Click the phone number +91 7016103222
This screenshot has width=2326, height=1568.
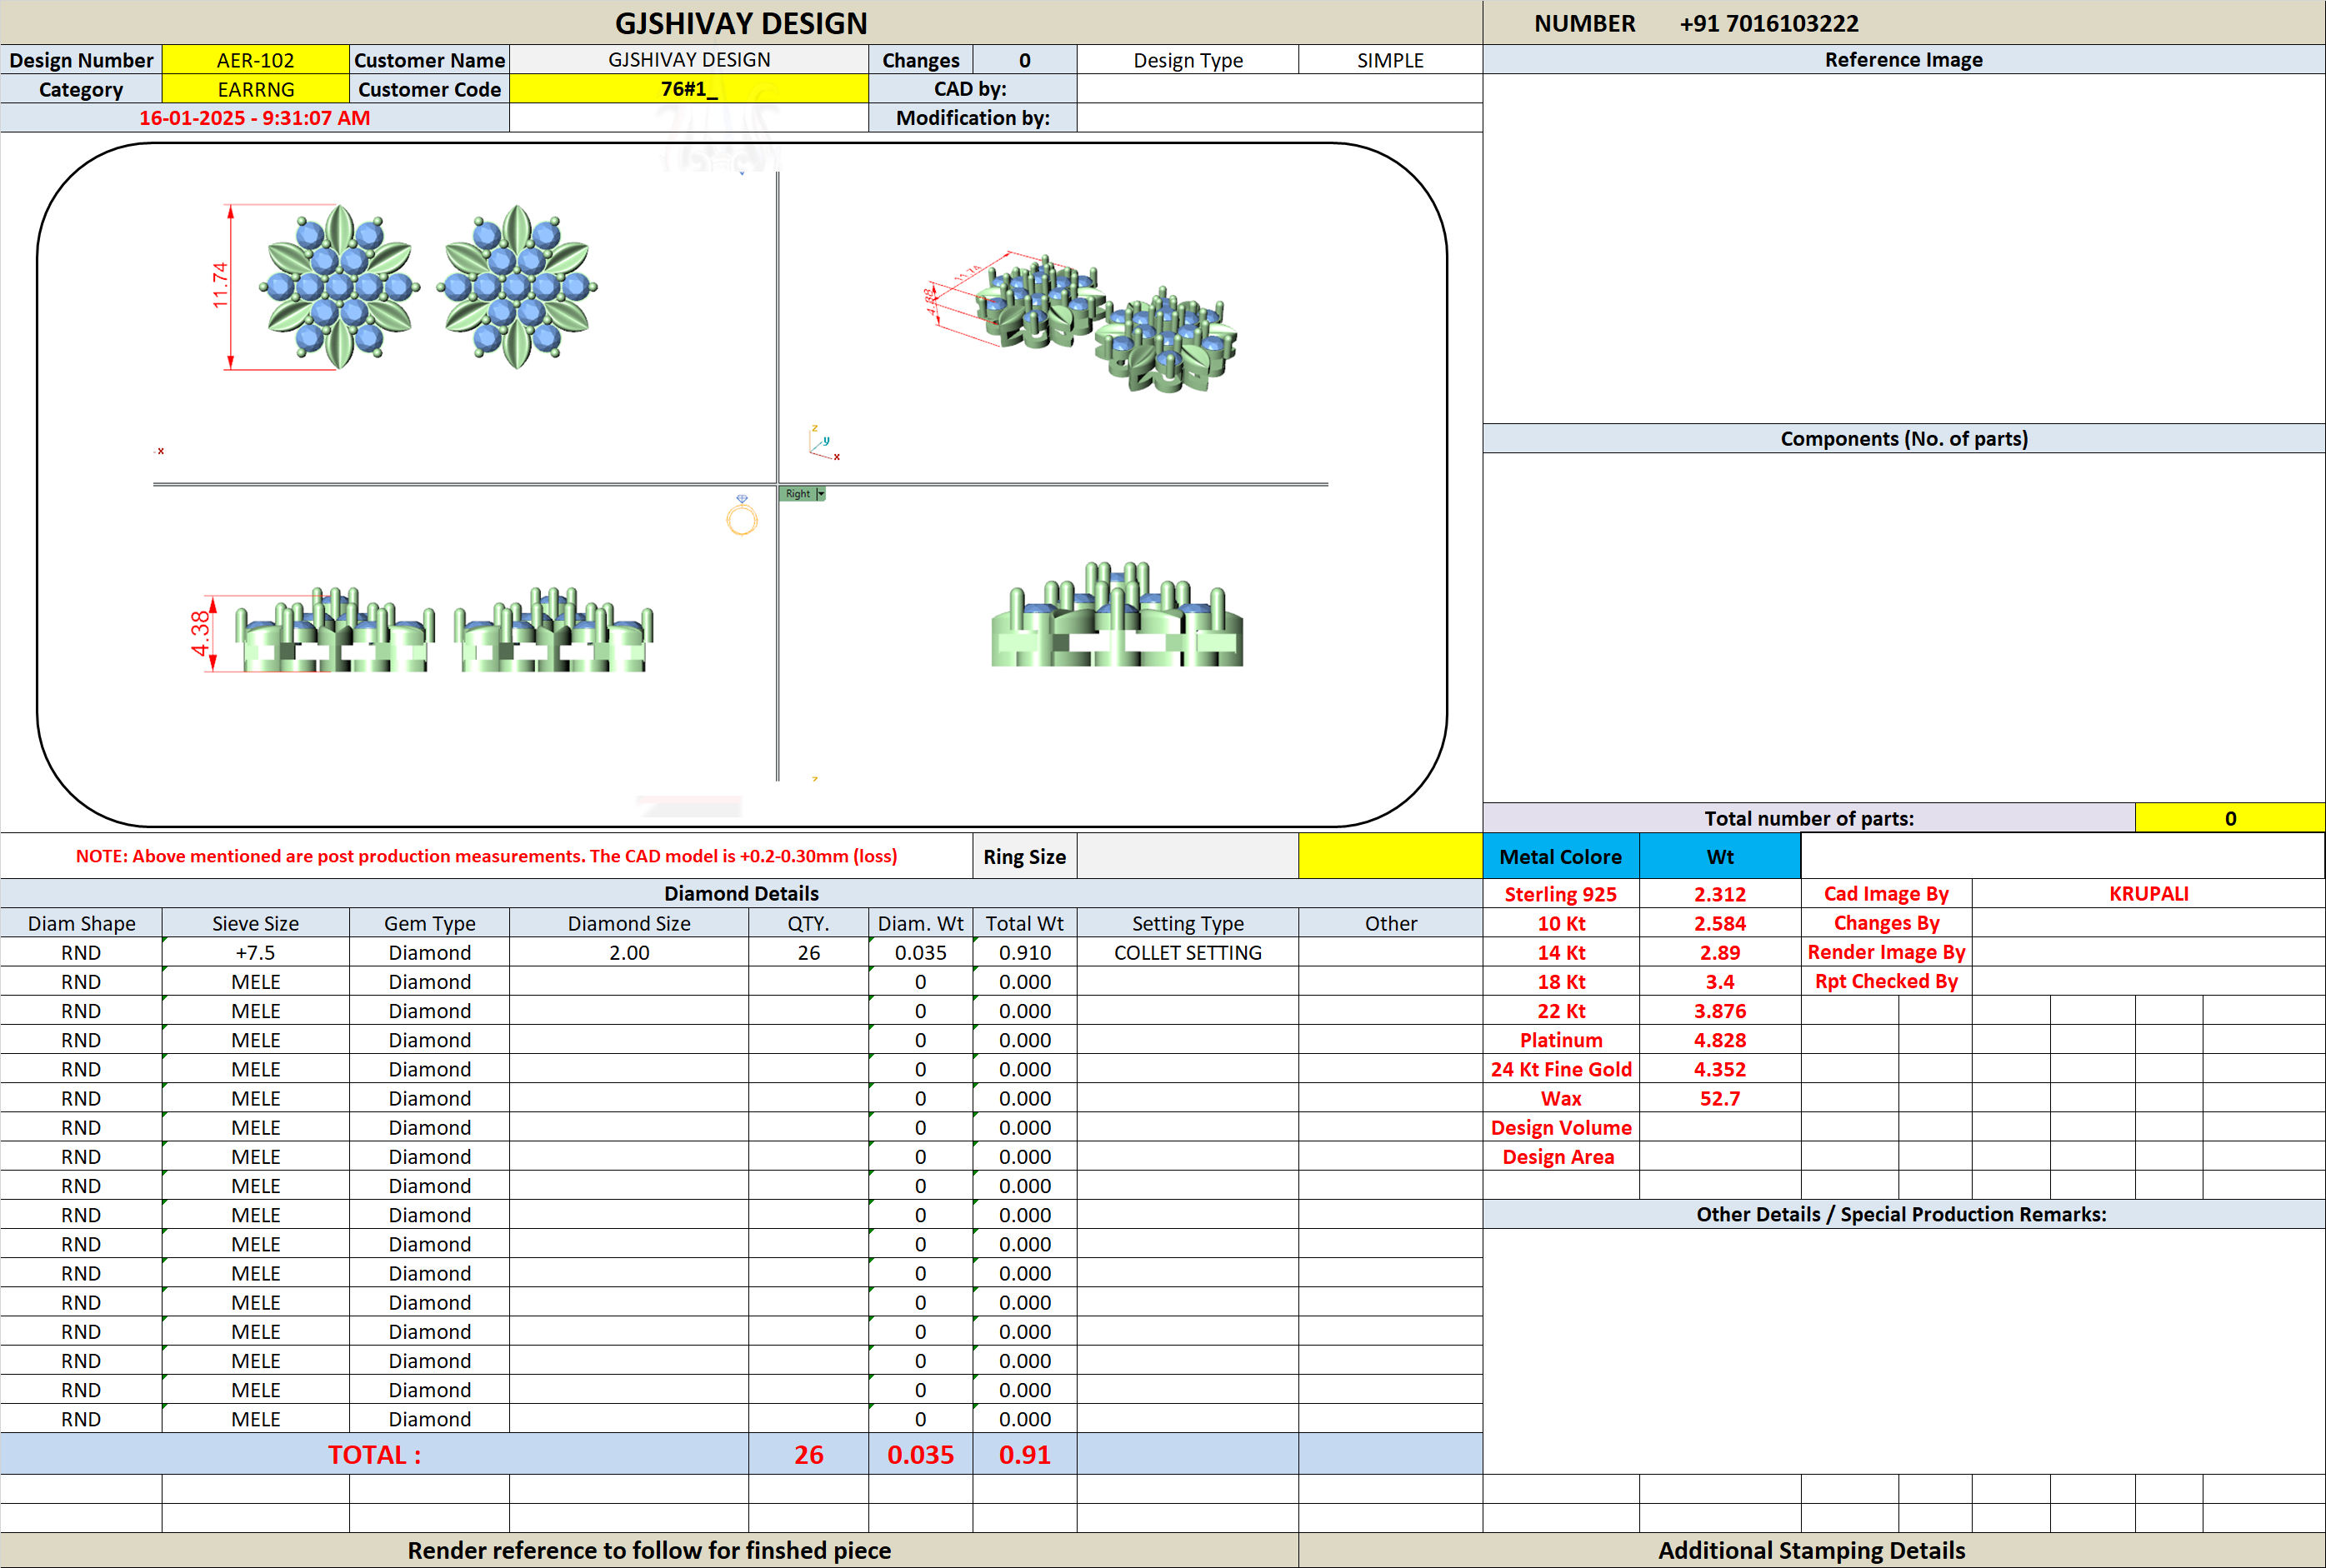pyautogui.click(x=1768, y=23)
